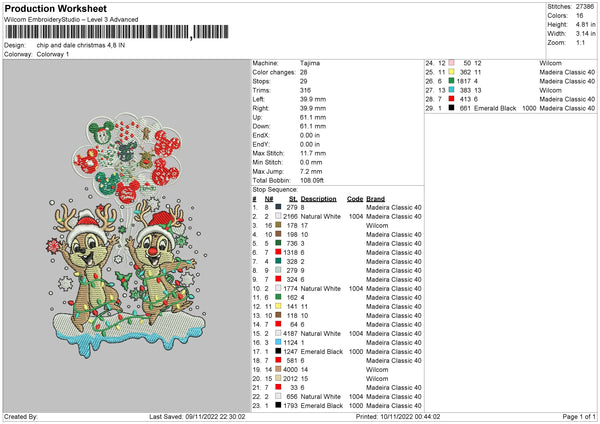The image size is (600, 424).
Task: Click the olive swatch in stop row 3
Action: (x=278, y=225)
